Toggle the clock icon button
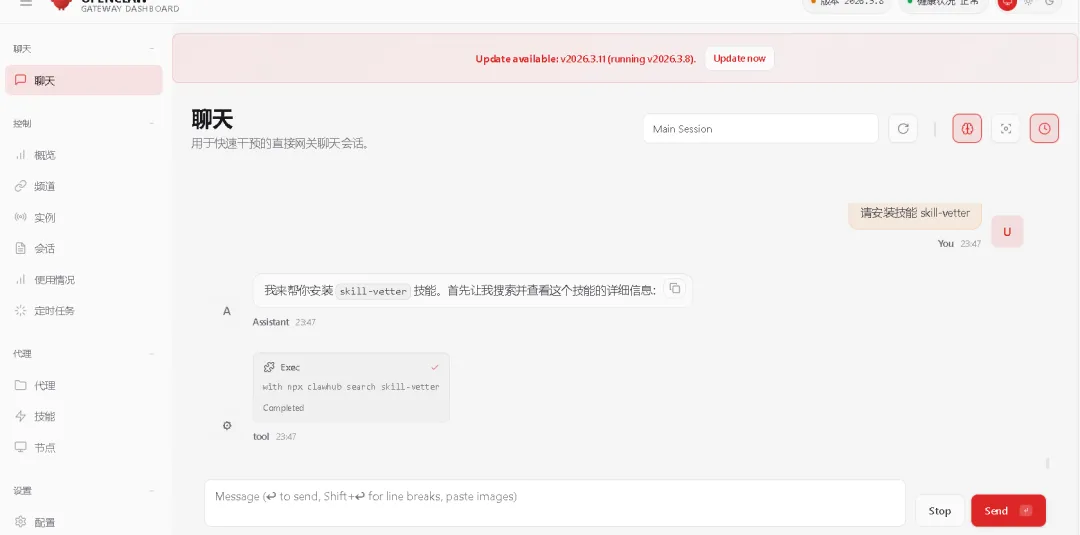Image resolution: width=1080 pixels, height=535 pixels. (1044, 129)
